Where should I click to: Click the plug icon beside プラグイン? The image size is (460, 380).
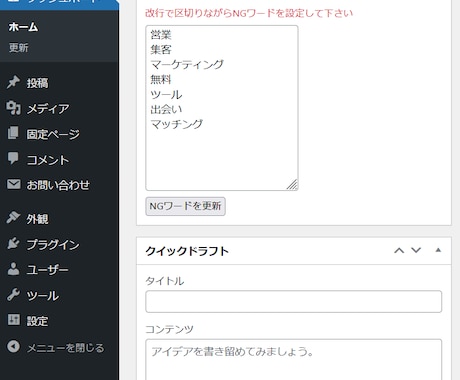tap(13, 243)
